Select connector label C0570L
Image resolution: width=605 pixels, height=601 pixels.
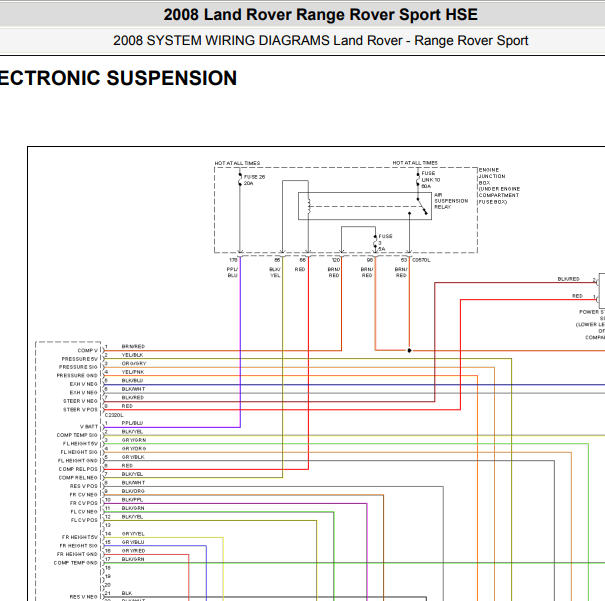point(421,260)
